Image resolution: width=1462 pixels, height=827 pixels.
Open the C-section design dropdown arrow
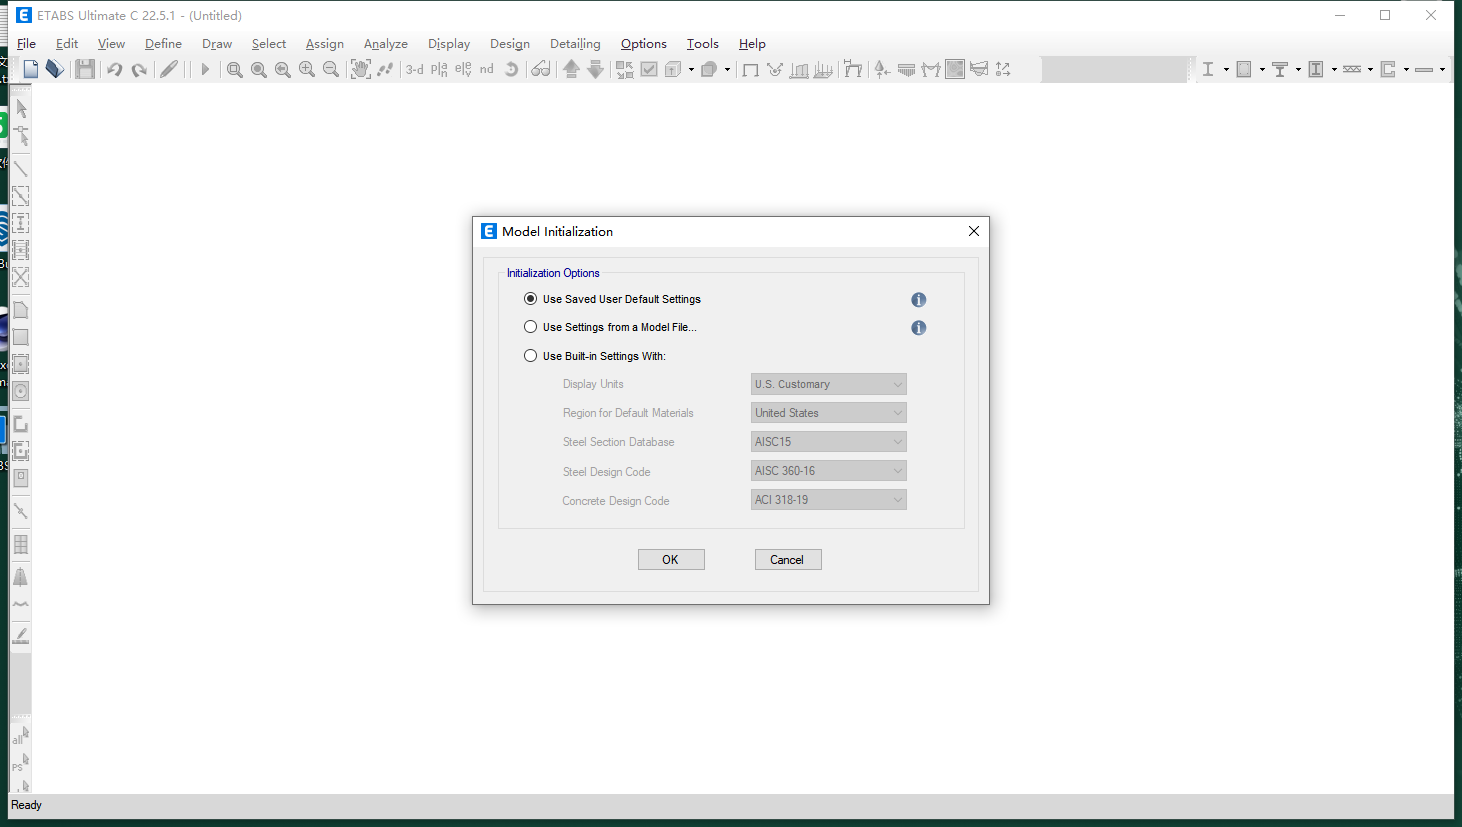1406,70
